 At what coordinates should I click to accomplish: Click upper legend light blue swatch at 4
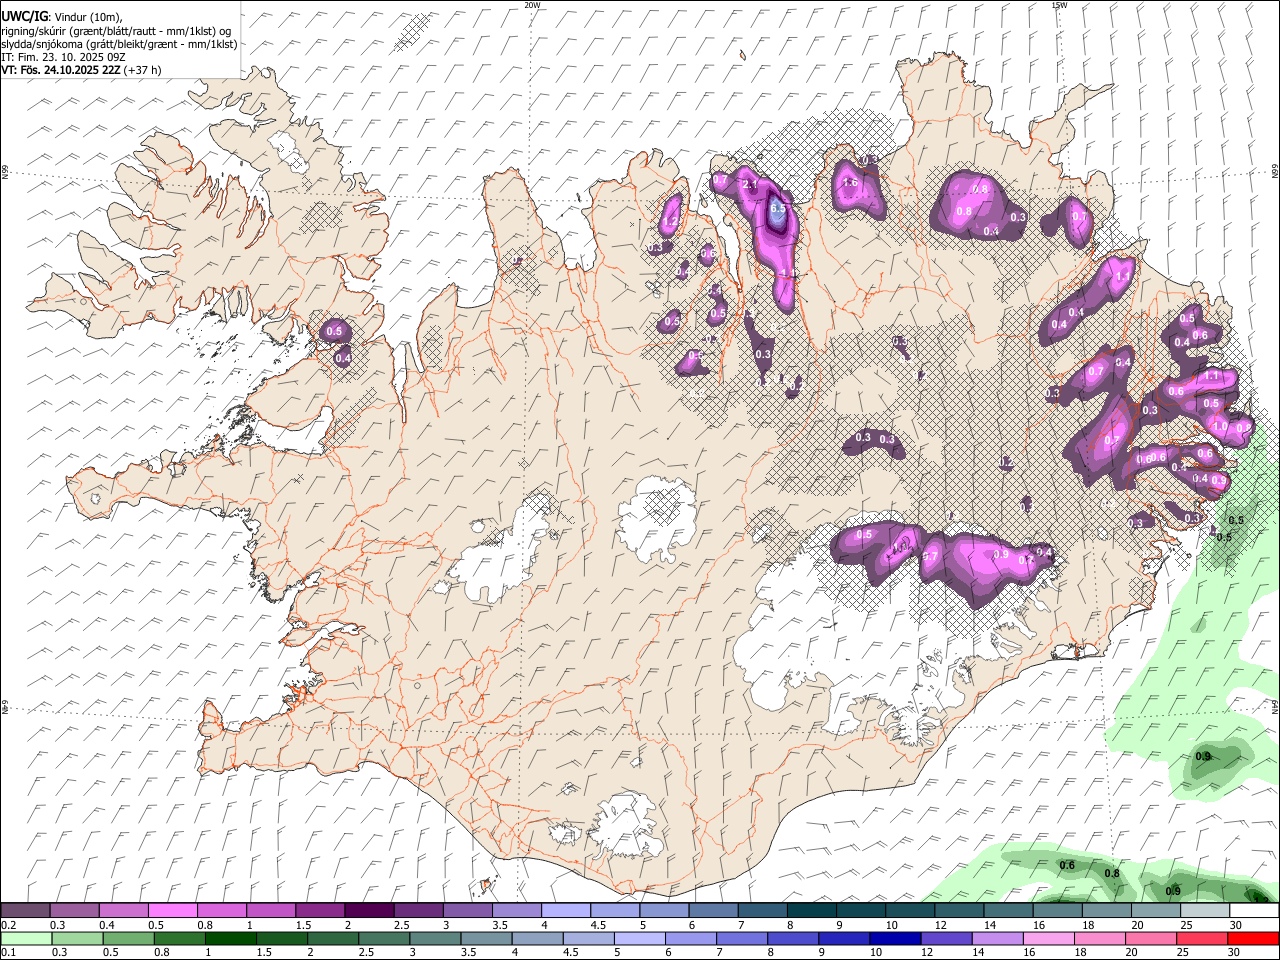(x=565, y=911)
